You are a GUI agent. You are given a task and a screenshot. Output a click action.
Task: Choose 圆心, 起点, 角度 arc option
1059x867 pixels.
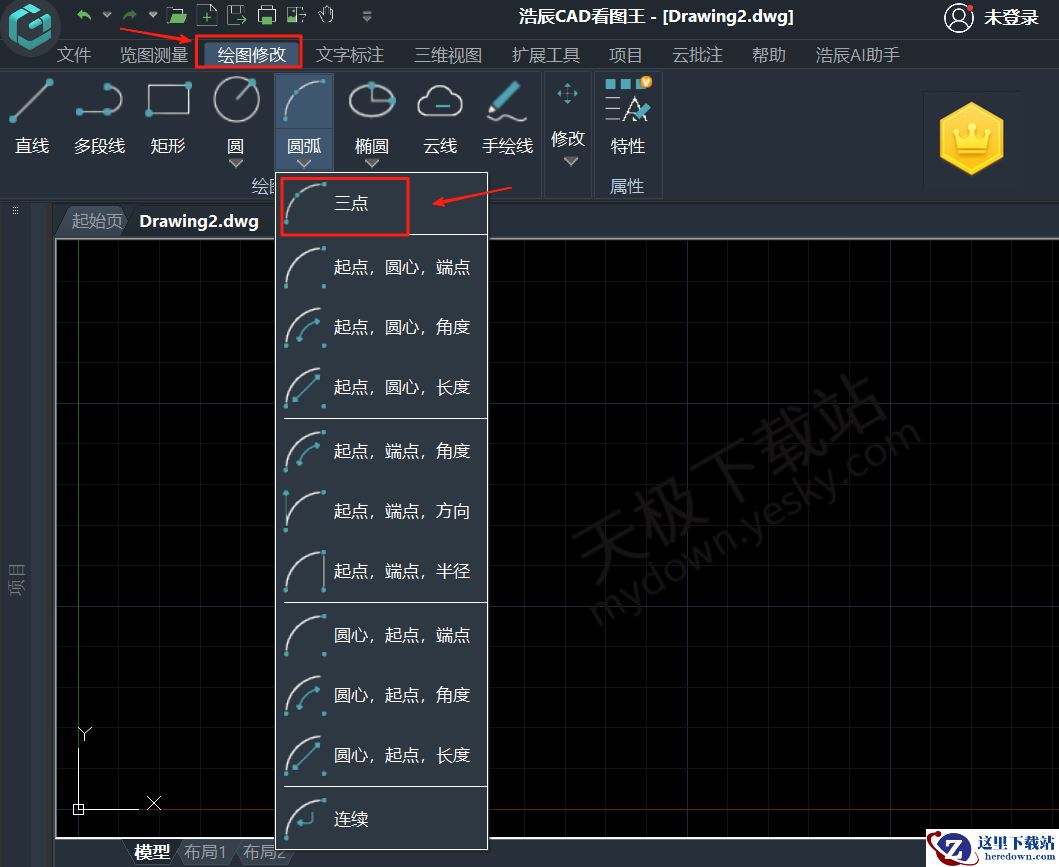[x=382, y=695]
